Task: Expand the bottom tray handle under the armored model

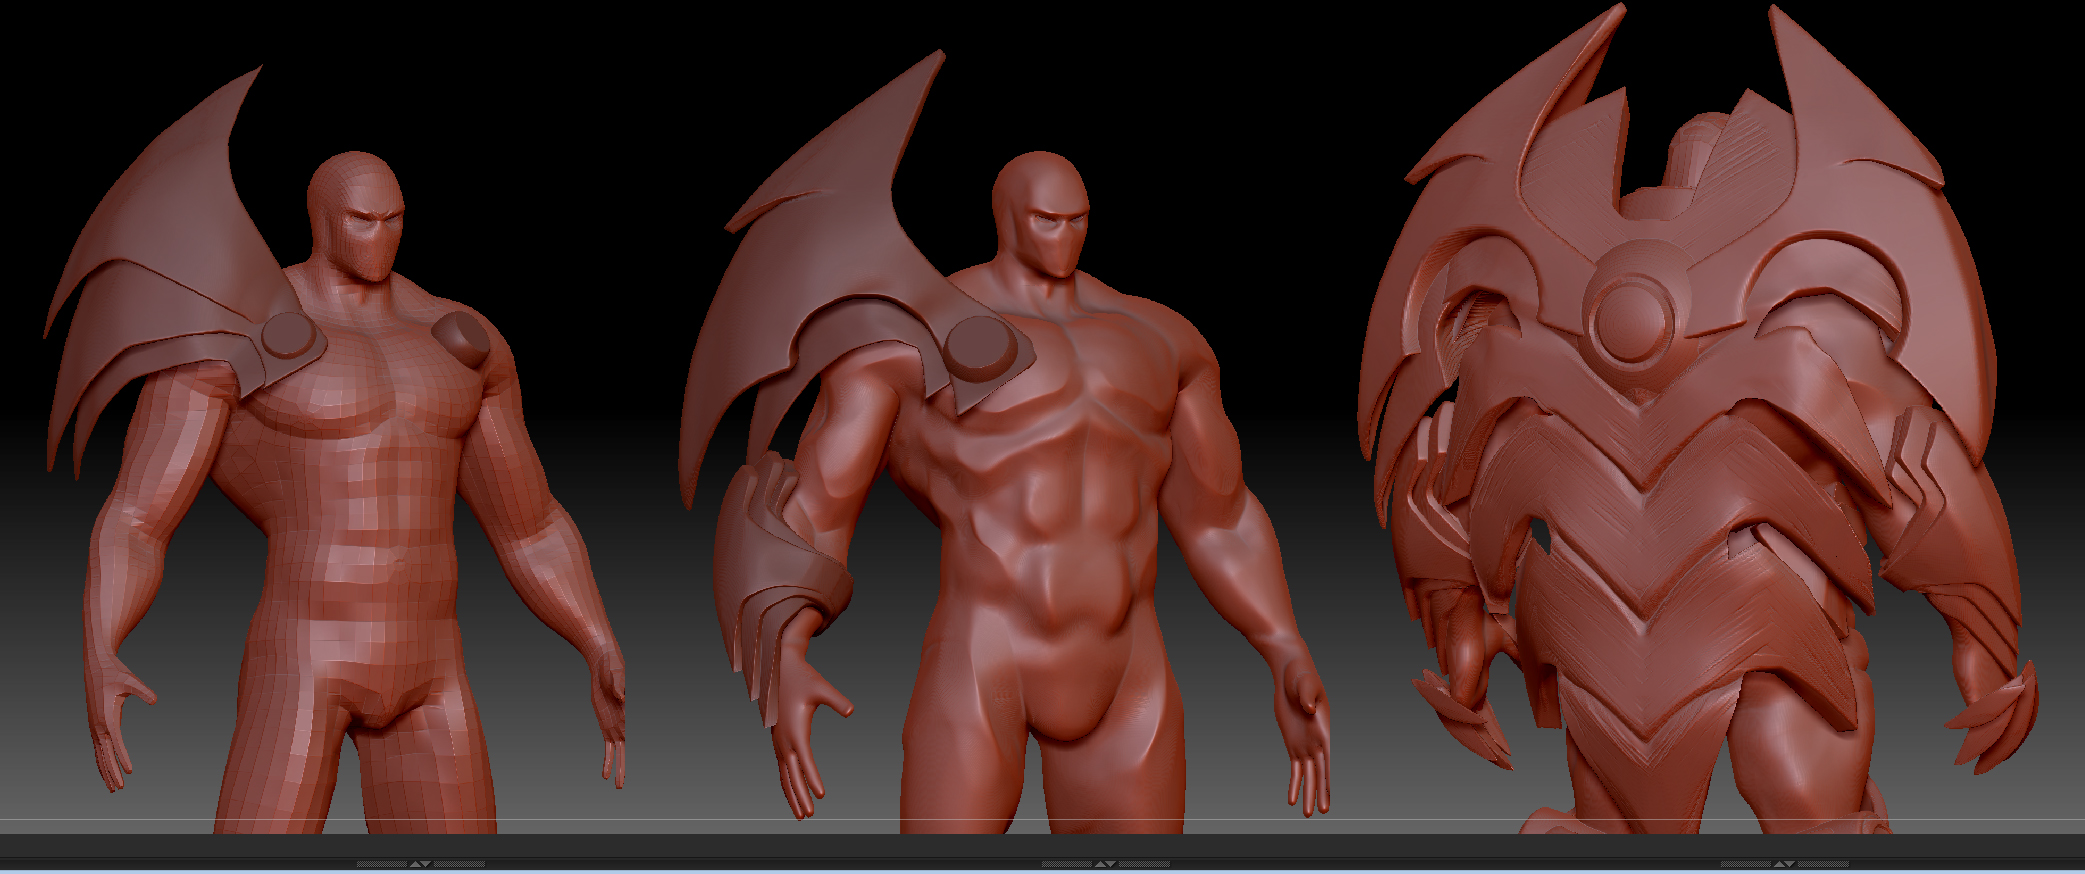Action: coord(1785,863)
